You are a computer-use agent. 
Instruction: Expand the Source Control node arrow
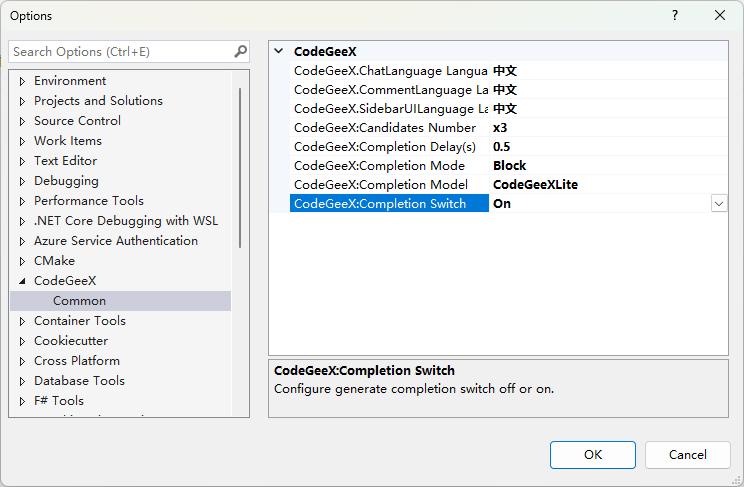[x=22, y=121]
